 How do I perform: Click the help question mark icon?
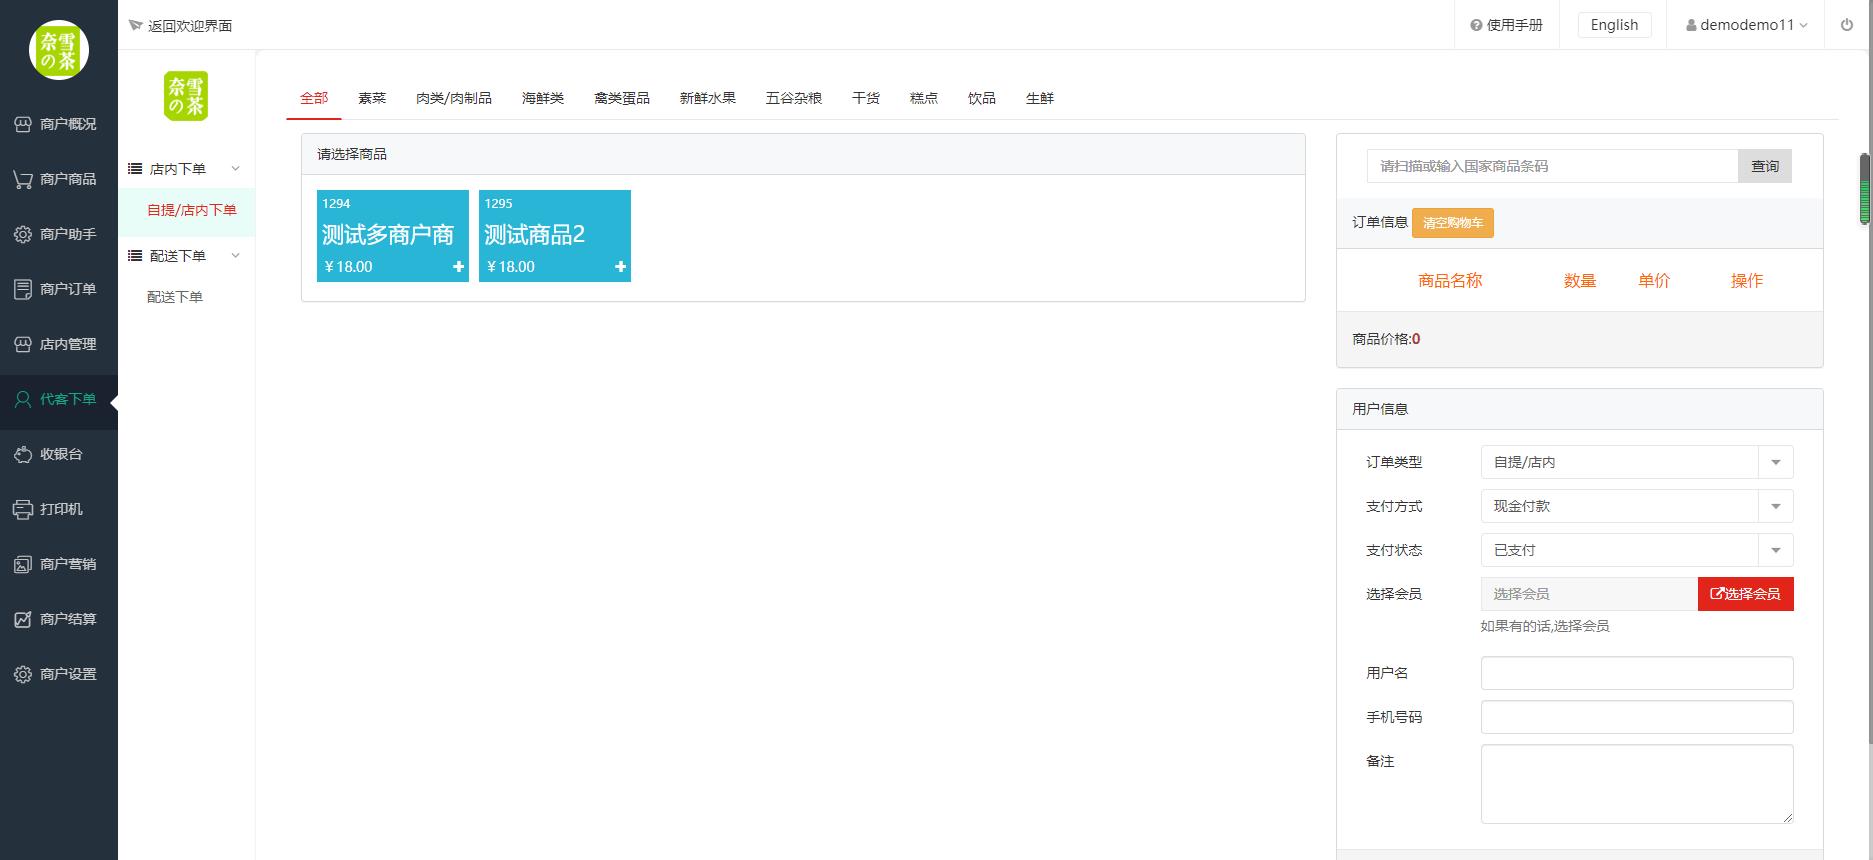(1476, 25)
